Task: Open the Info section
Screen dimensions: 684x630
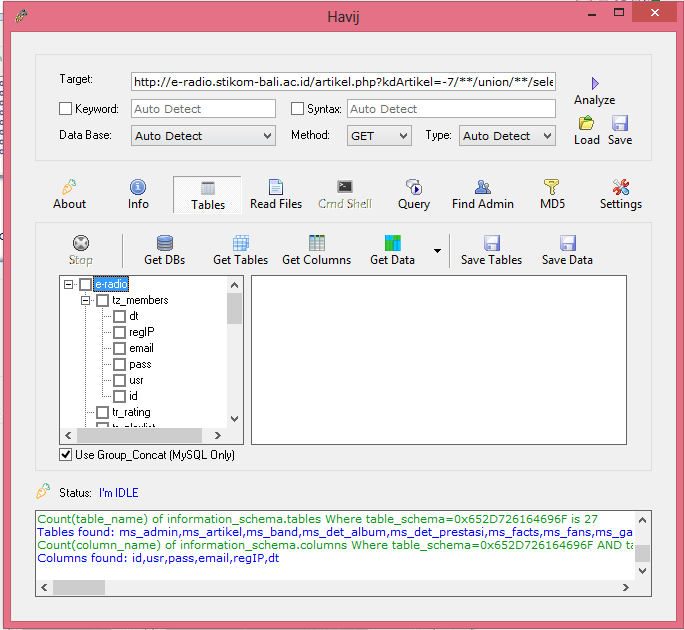Action: point(138,195)
